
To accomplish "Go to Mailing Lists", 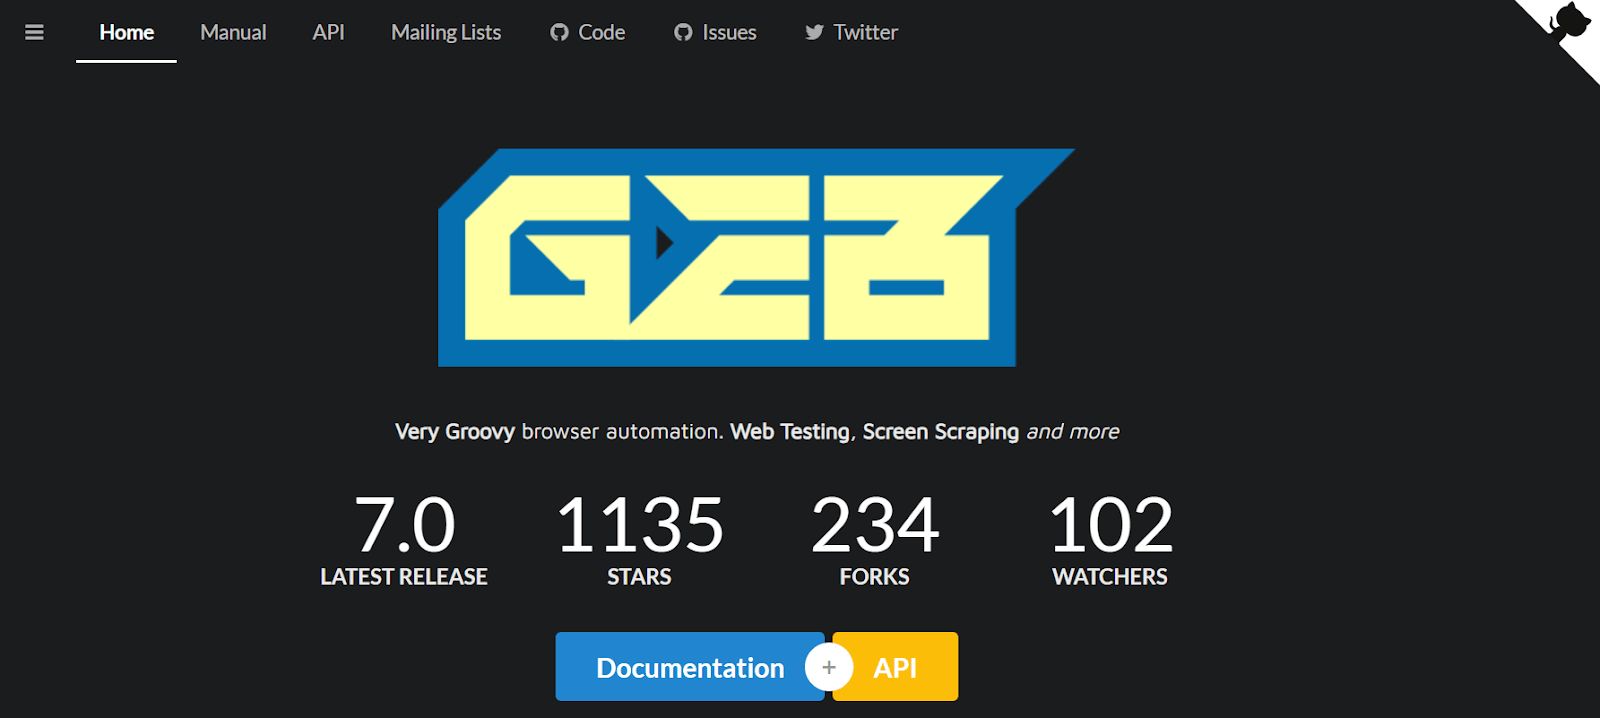I will click(x=446, y=32).
